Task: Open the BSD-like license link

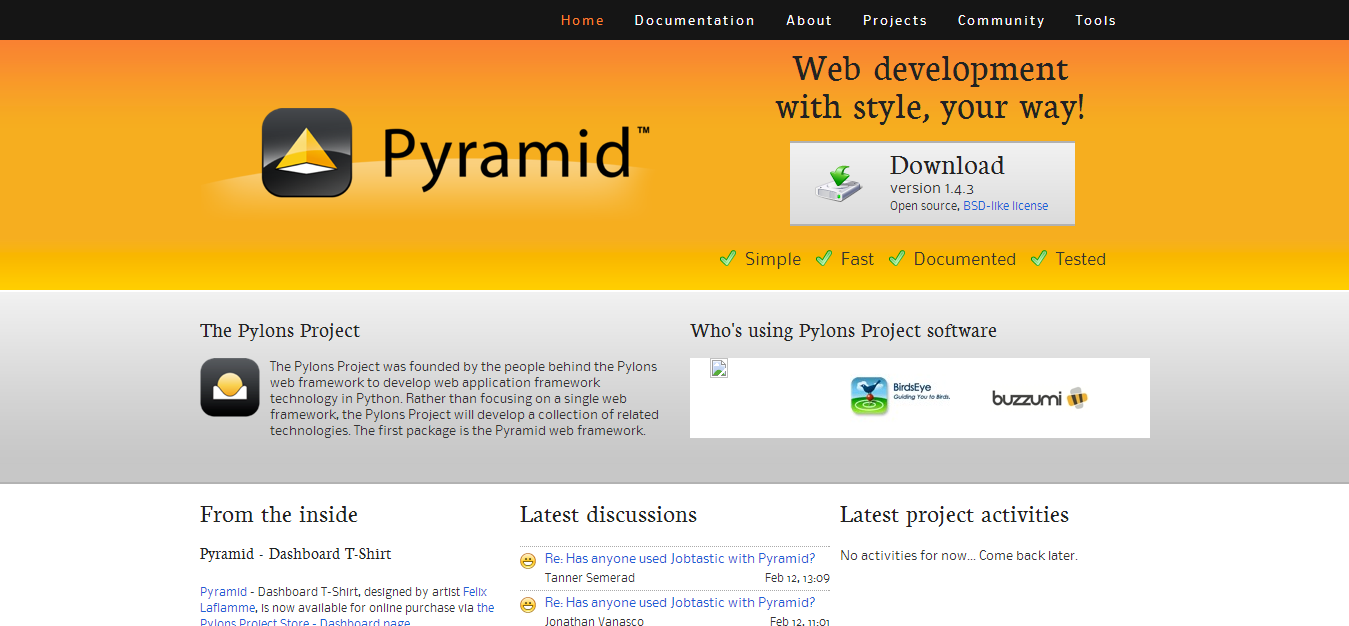Action: tap(1005, 206)
